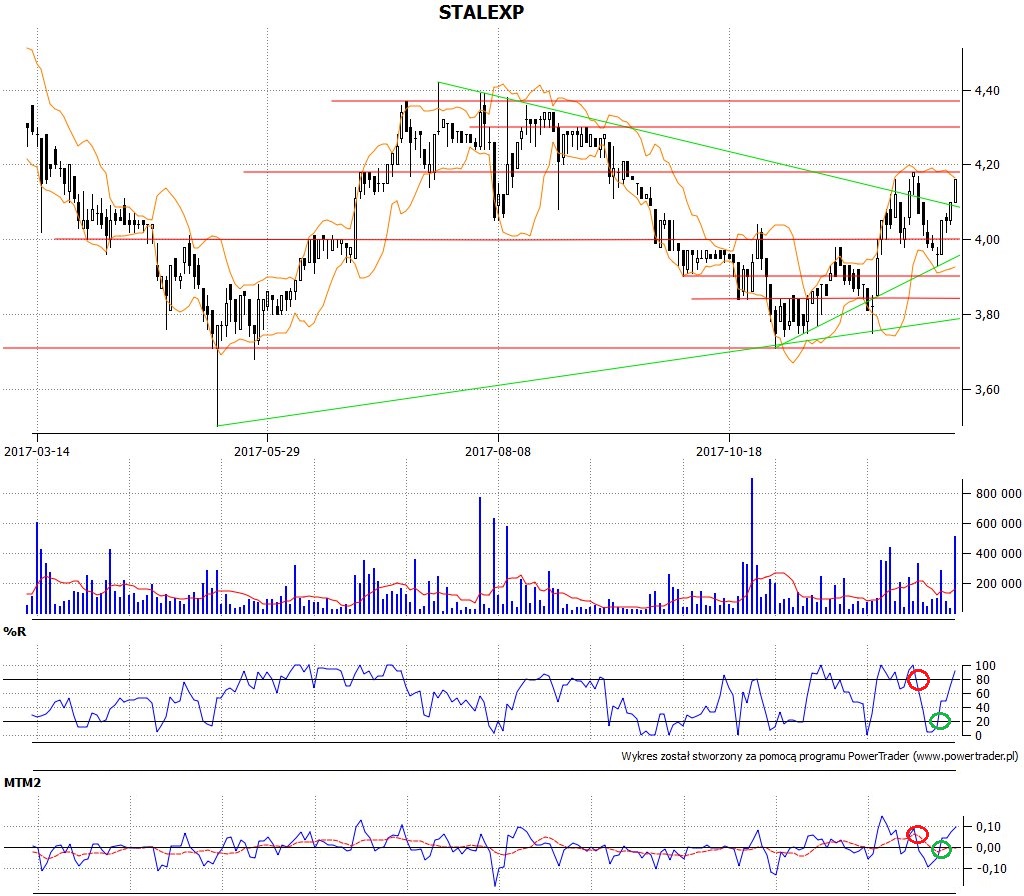
Task: Click the 2017-05-29 date axis label
Action: (x=267, y=451)
